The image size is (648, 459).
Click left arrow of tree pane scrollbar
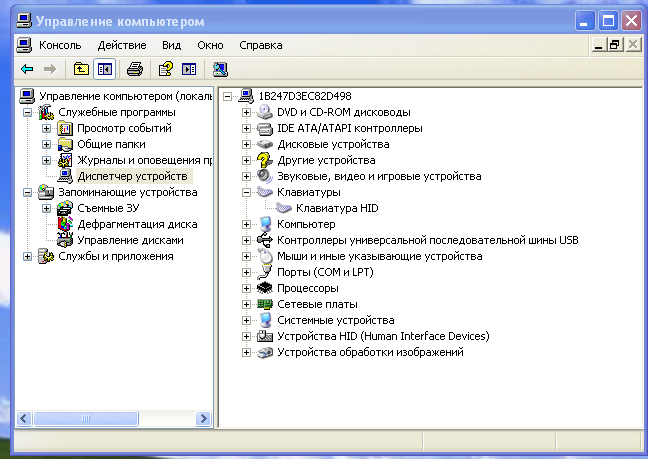point(24,419)
